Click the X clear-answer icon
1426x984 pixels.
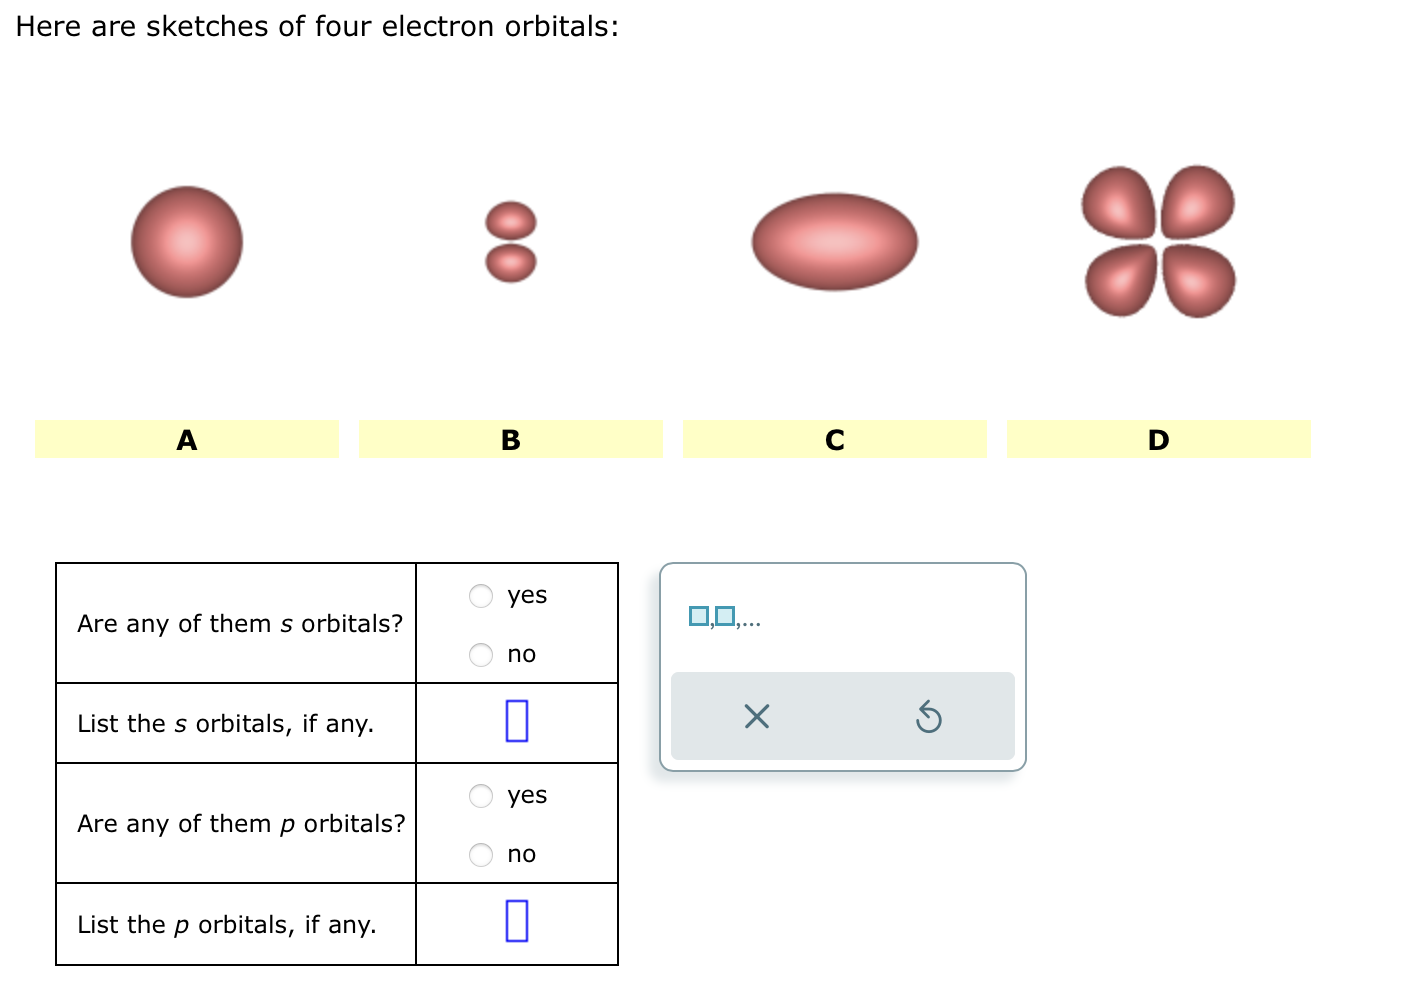tap(757, 716)
